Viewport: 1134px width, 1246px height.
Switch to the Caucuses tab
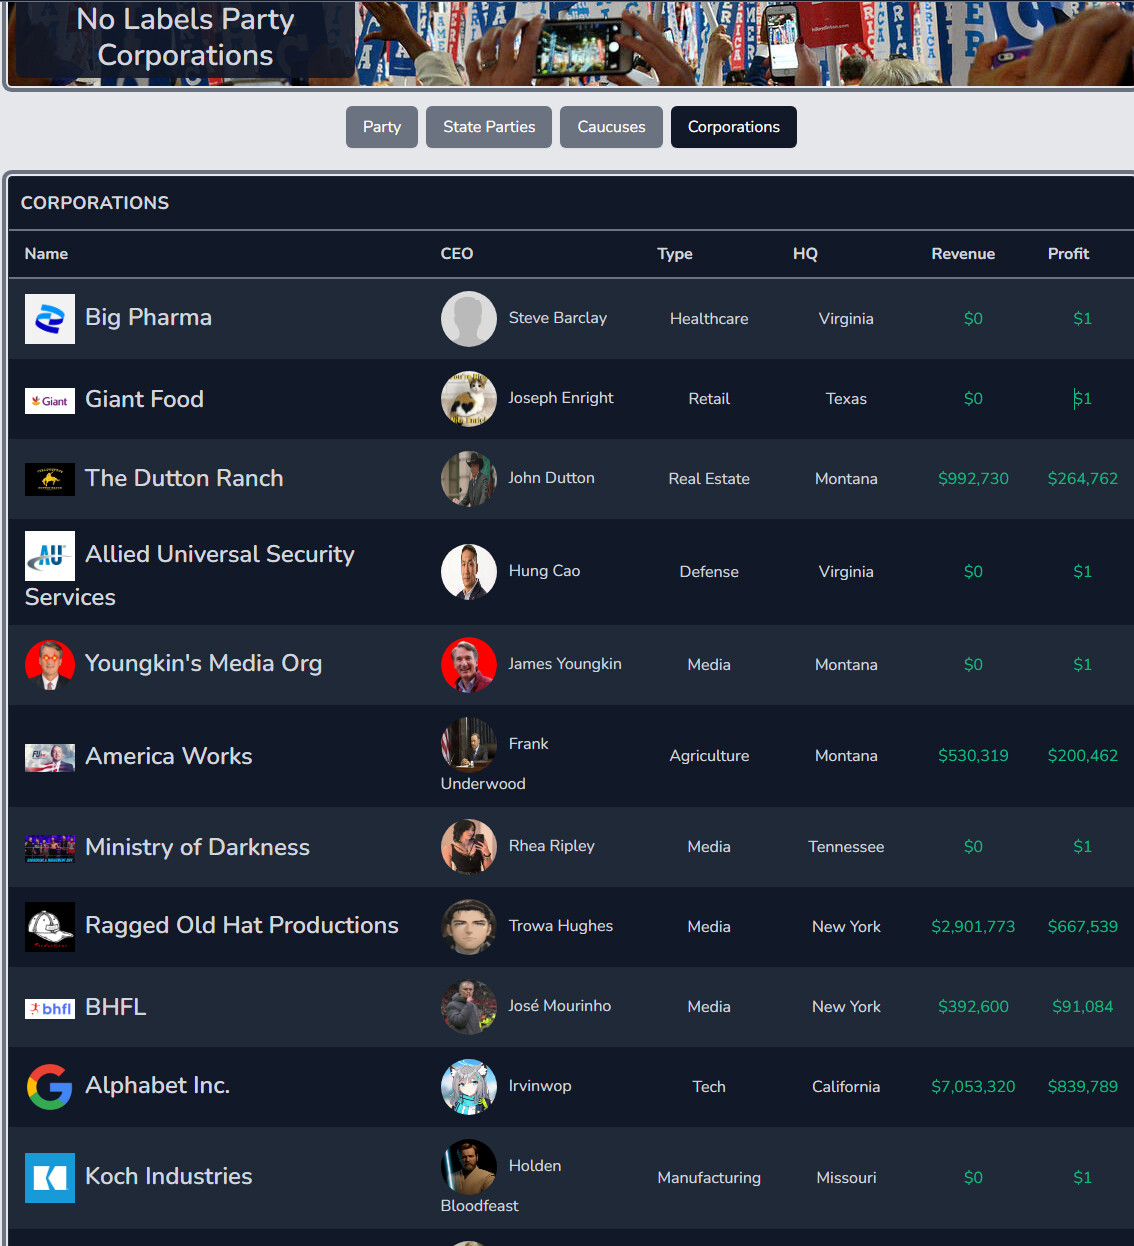pyautogui.click(x=611, y=127)
